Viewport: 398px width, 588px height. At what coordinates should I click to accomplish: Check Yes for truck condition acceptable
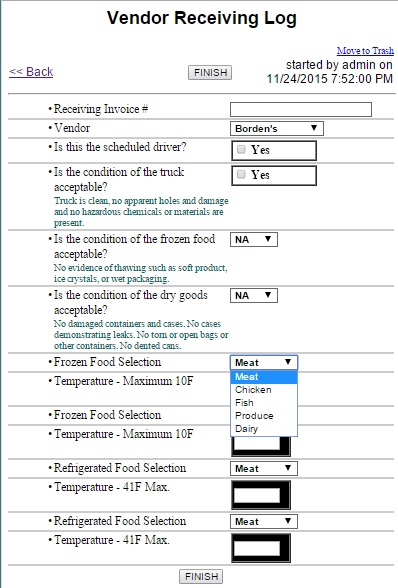[241, 174]
